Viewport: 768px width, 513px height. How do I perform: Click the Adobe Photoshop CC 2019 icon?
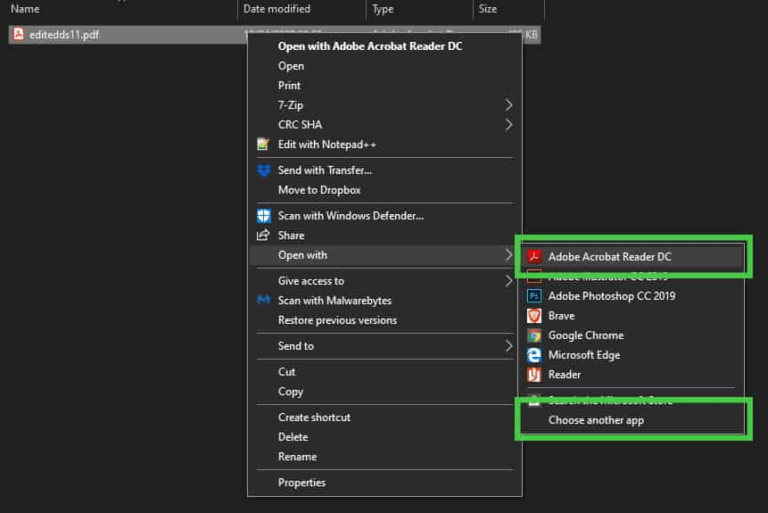coord(534,296)
